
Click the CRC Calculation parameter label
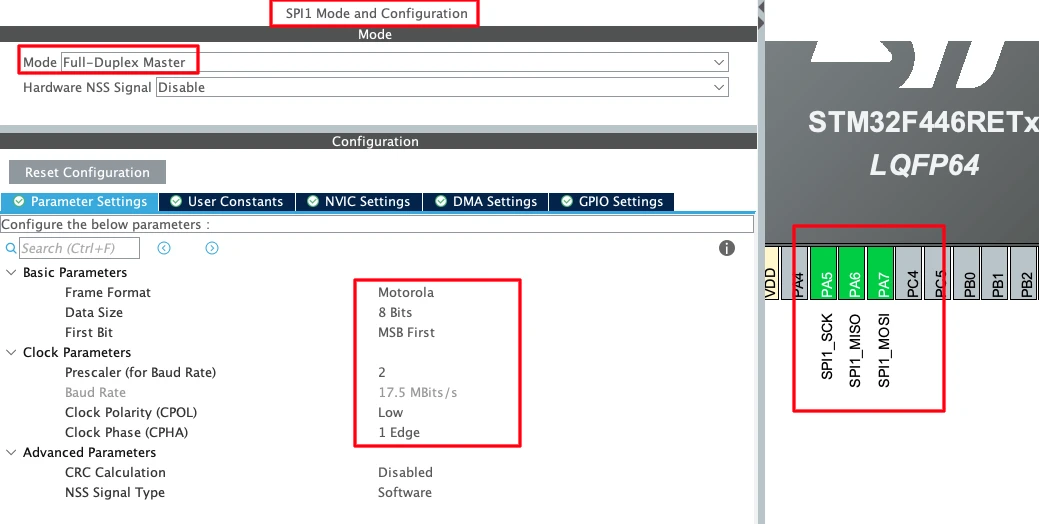(115, 472)
